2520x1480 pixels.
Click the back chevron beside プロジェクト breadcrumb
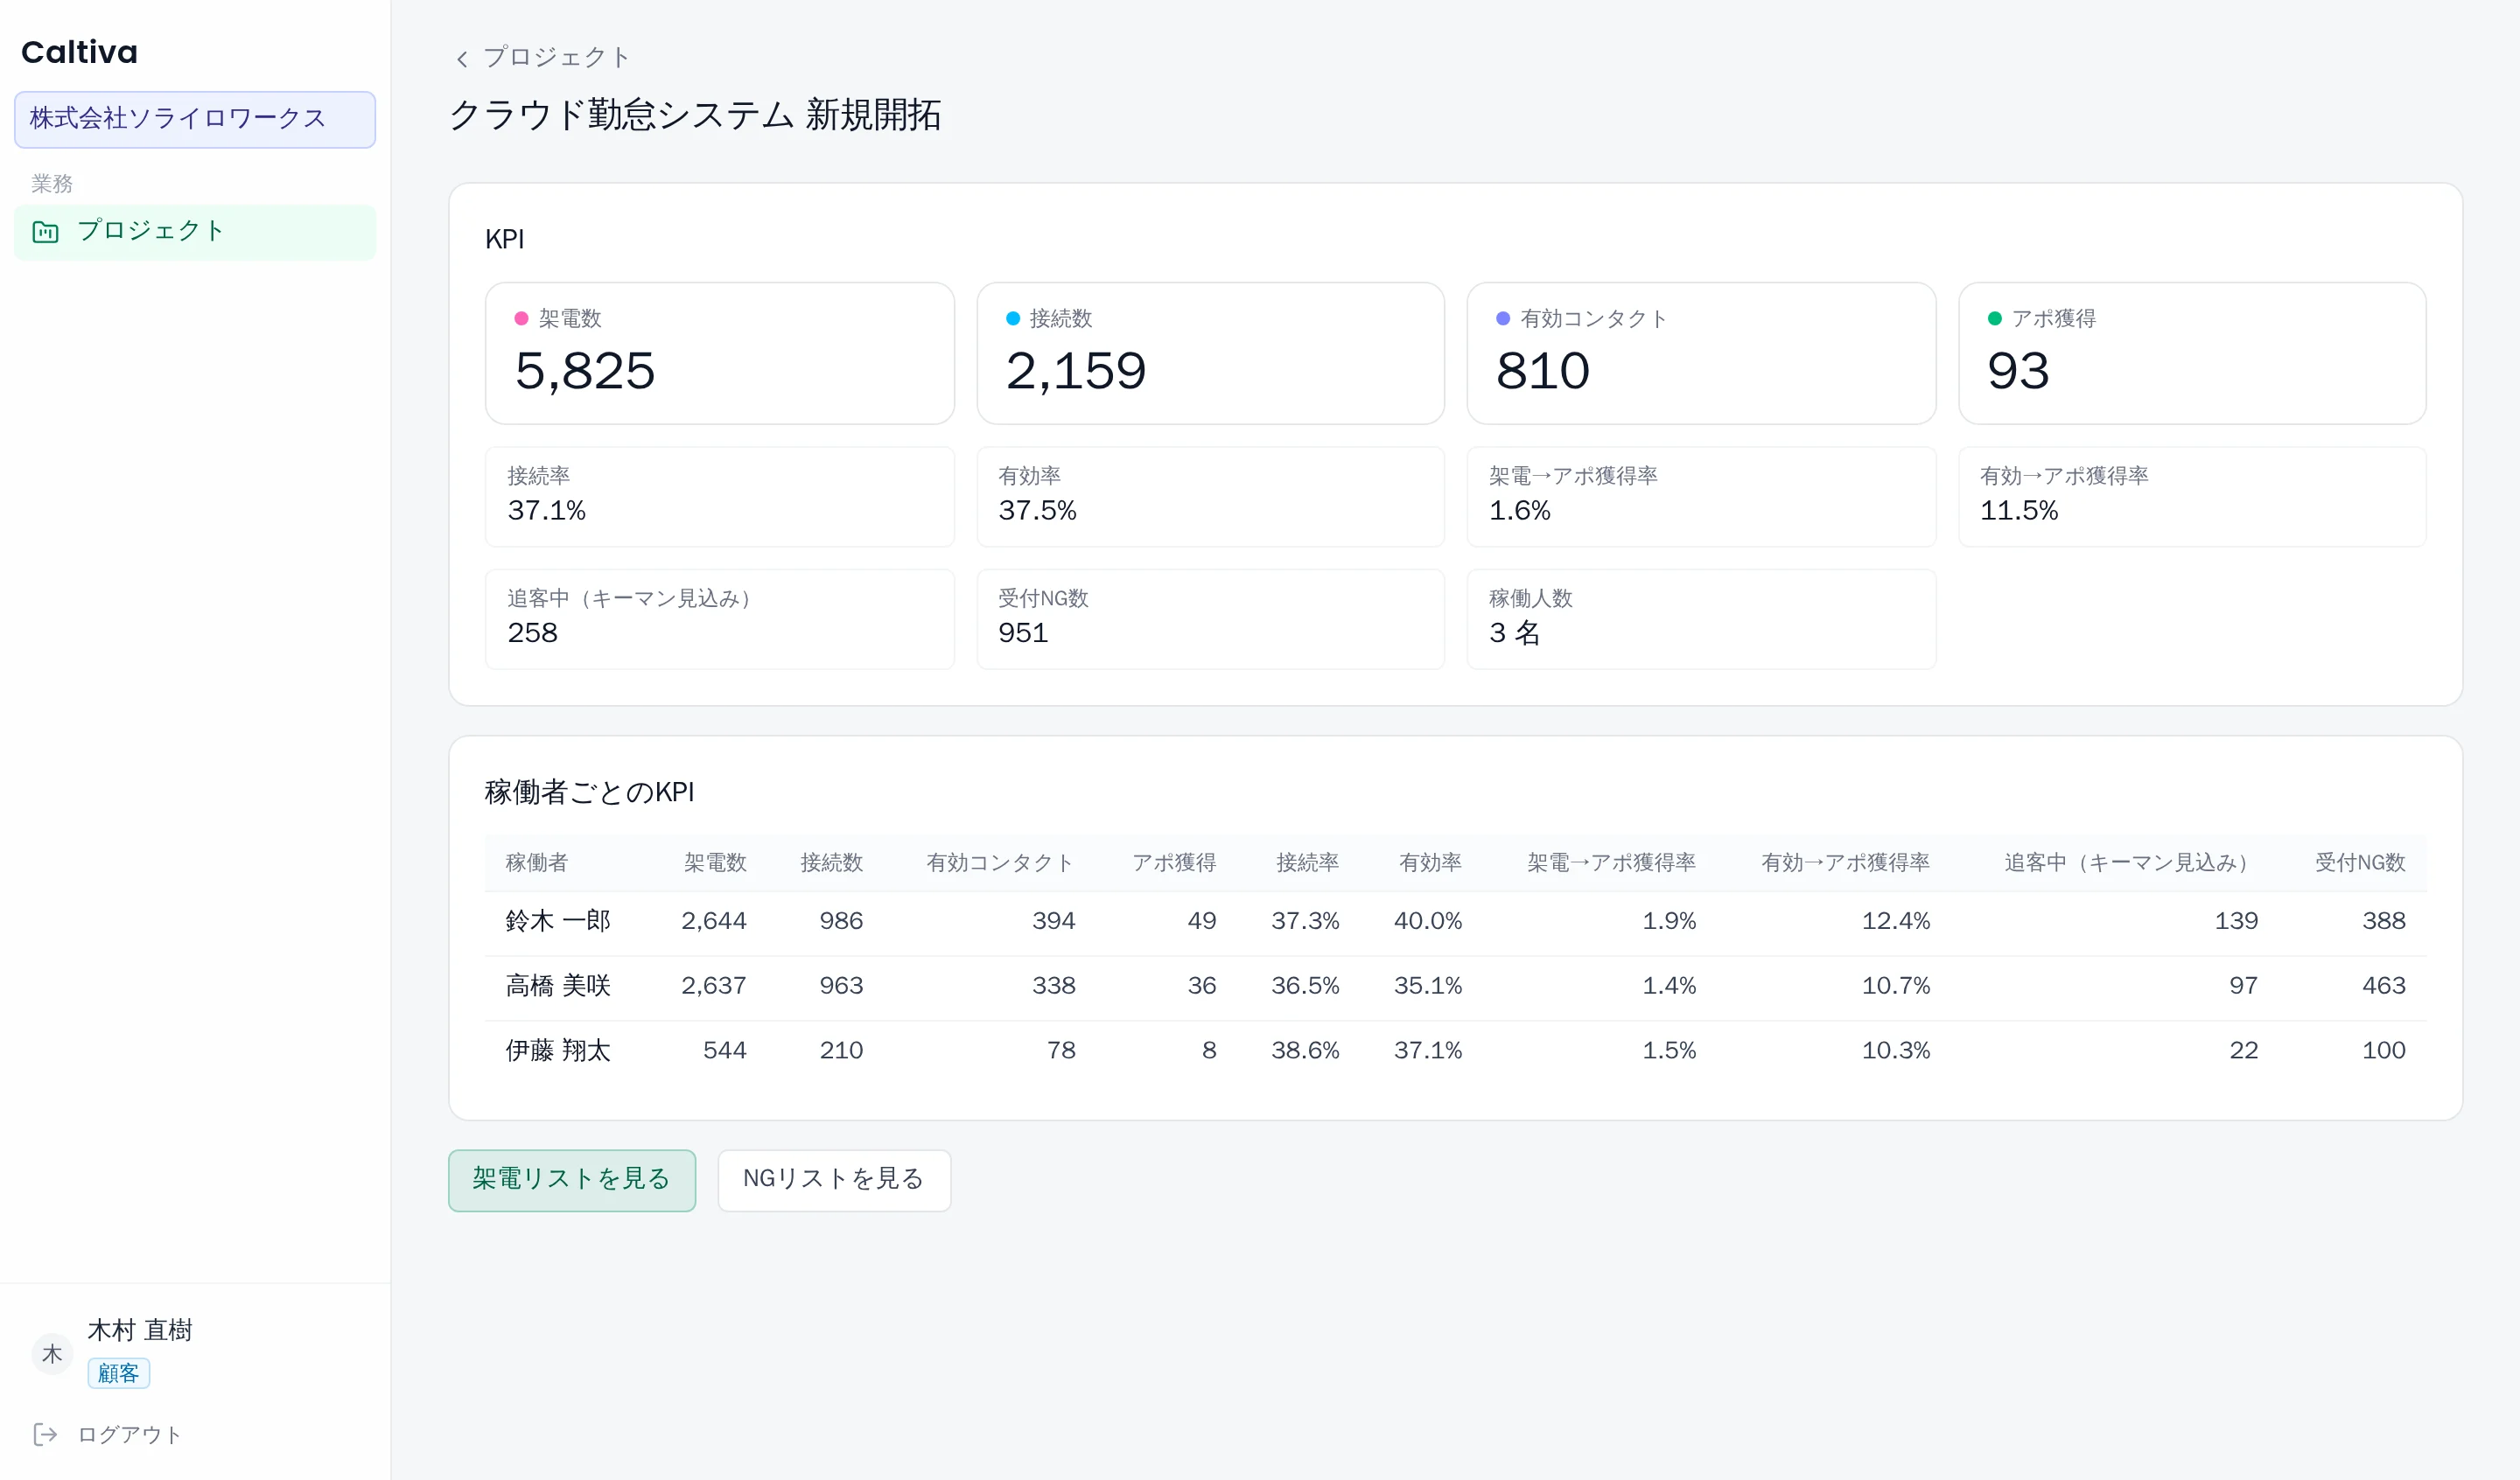point(462,59)
